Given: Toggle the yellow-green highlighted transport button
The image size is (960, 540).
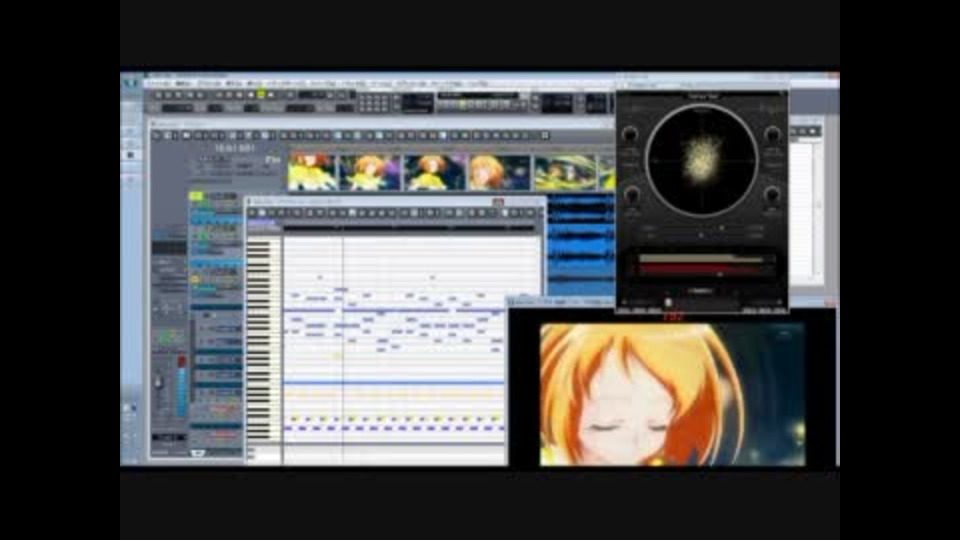Looking at the screenshot, I should [x=261, y=94].
